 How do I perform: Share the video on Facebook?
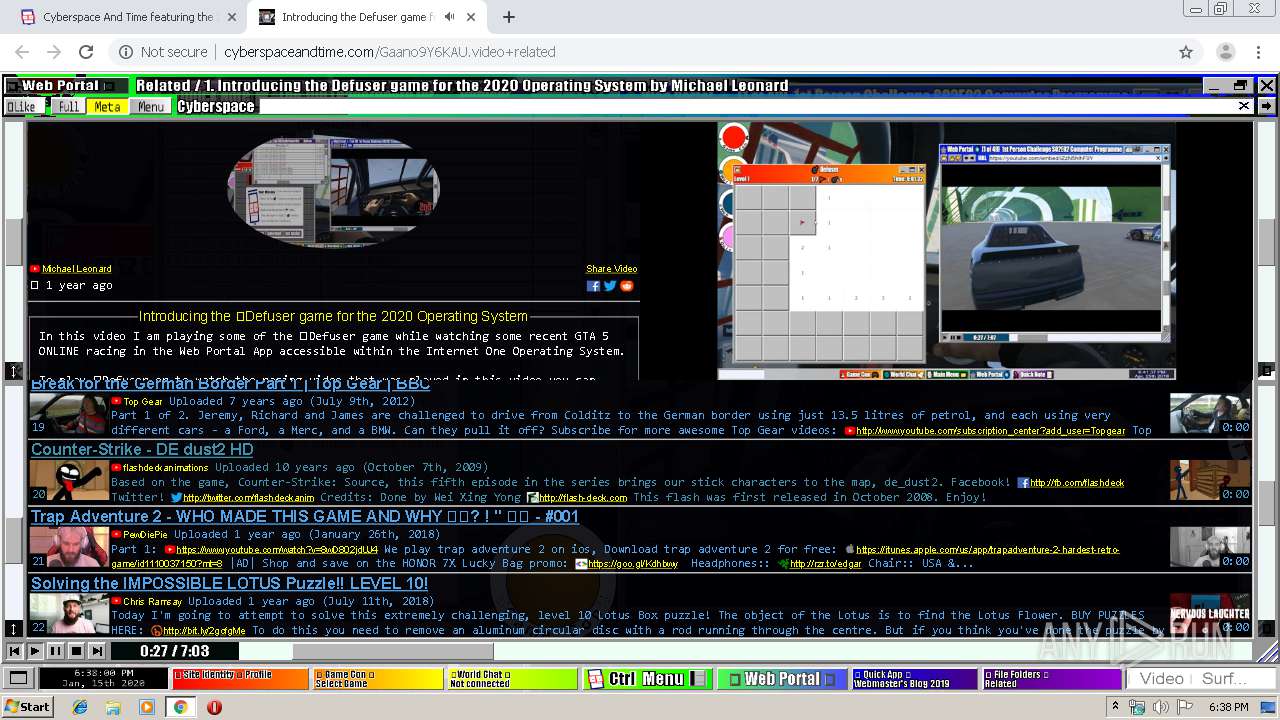593,286
